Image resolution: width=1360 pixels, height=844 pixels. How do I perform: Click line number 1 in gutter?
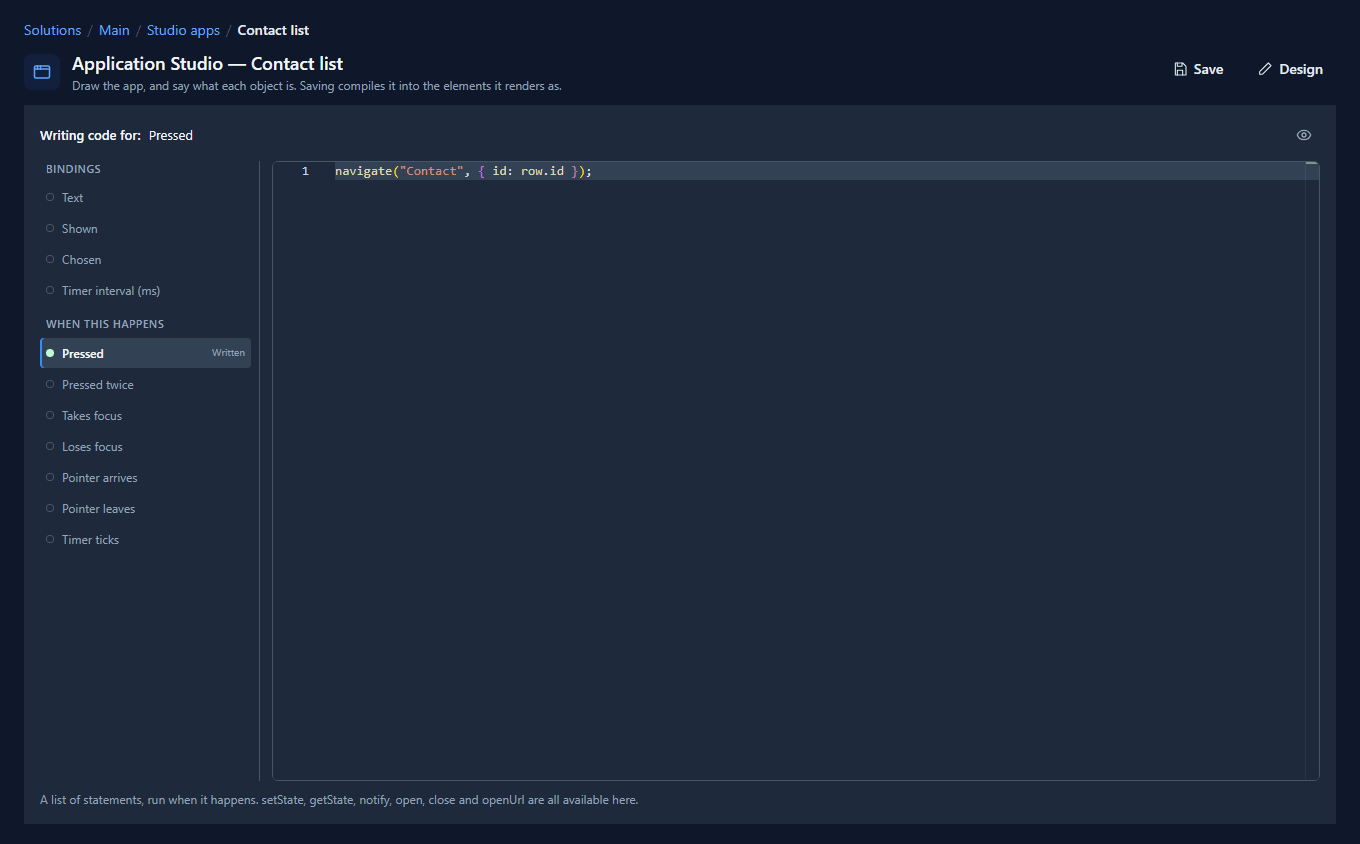tap(305, 171)
